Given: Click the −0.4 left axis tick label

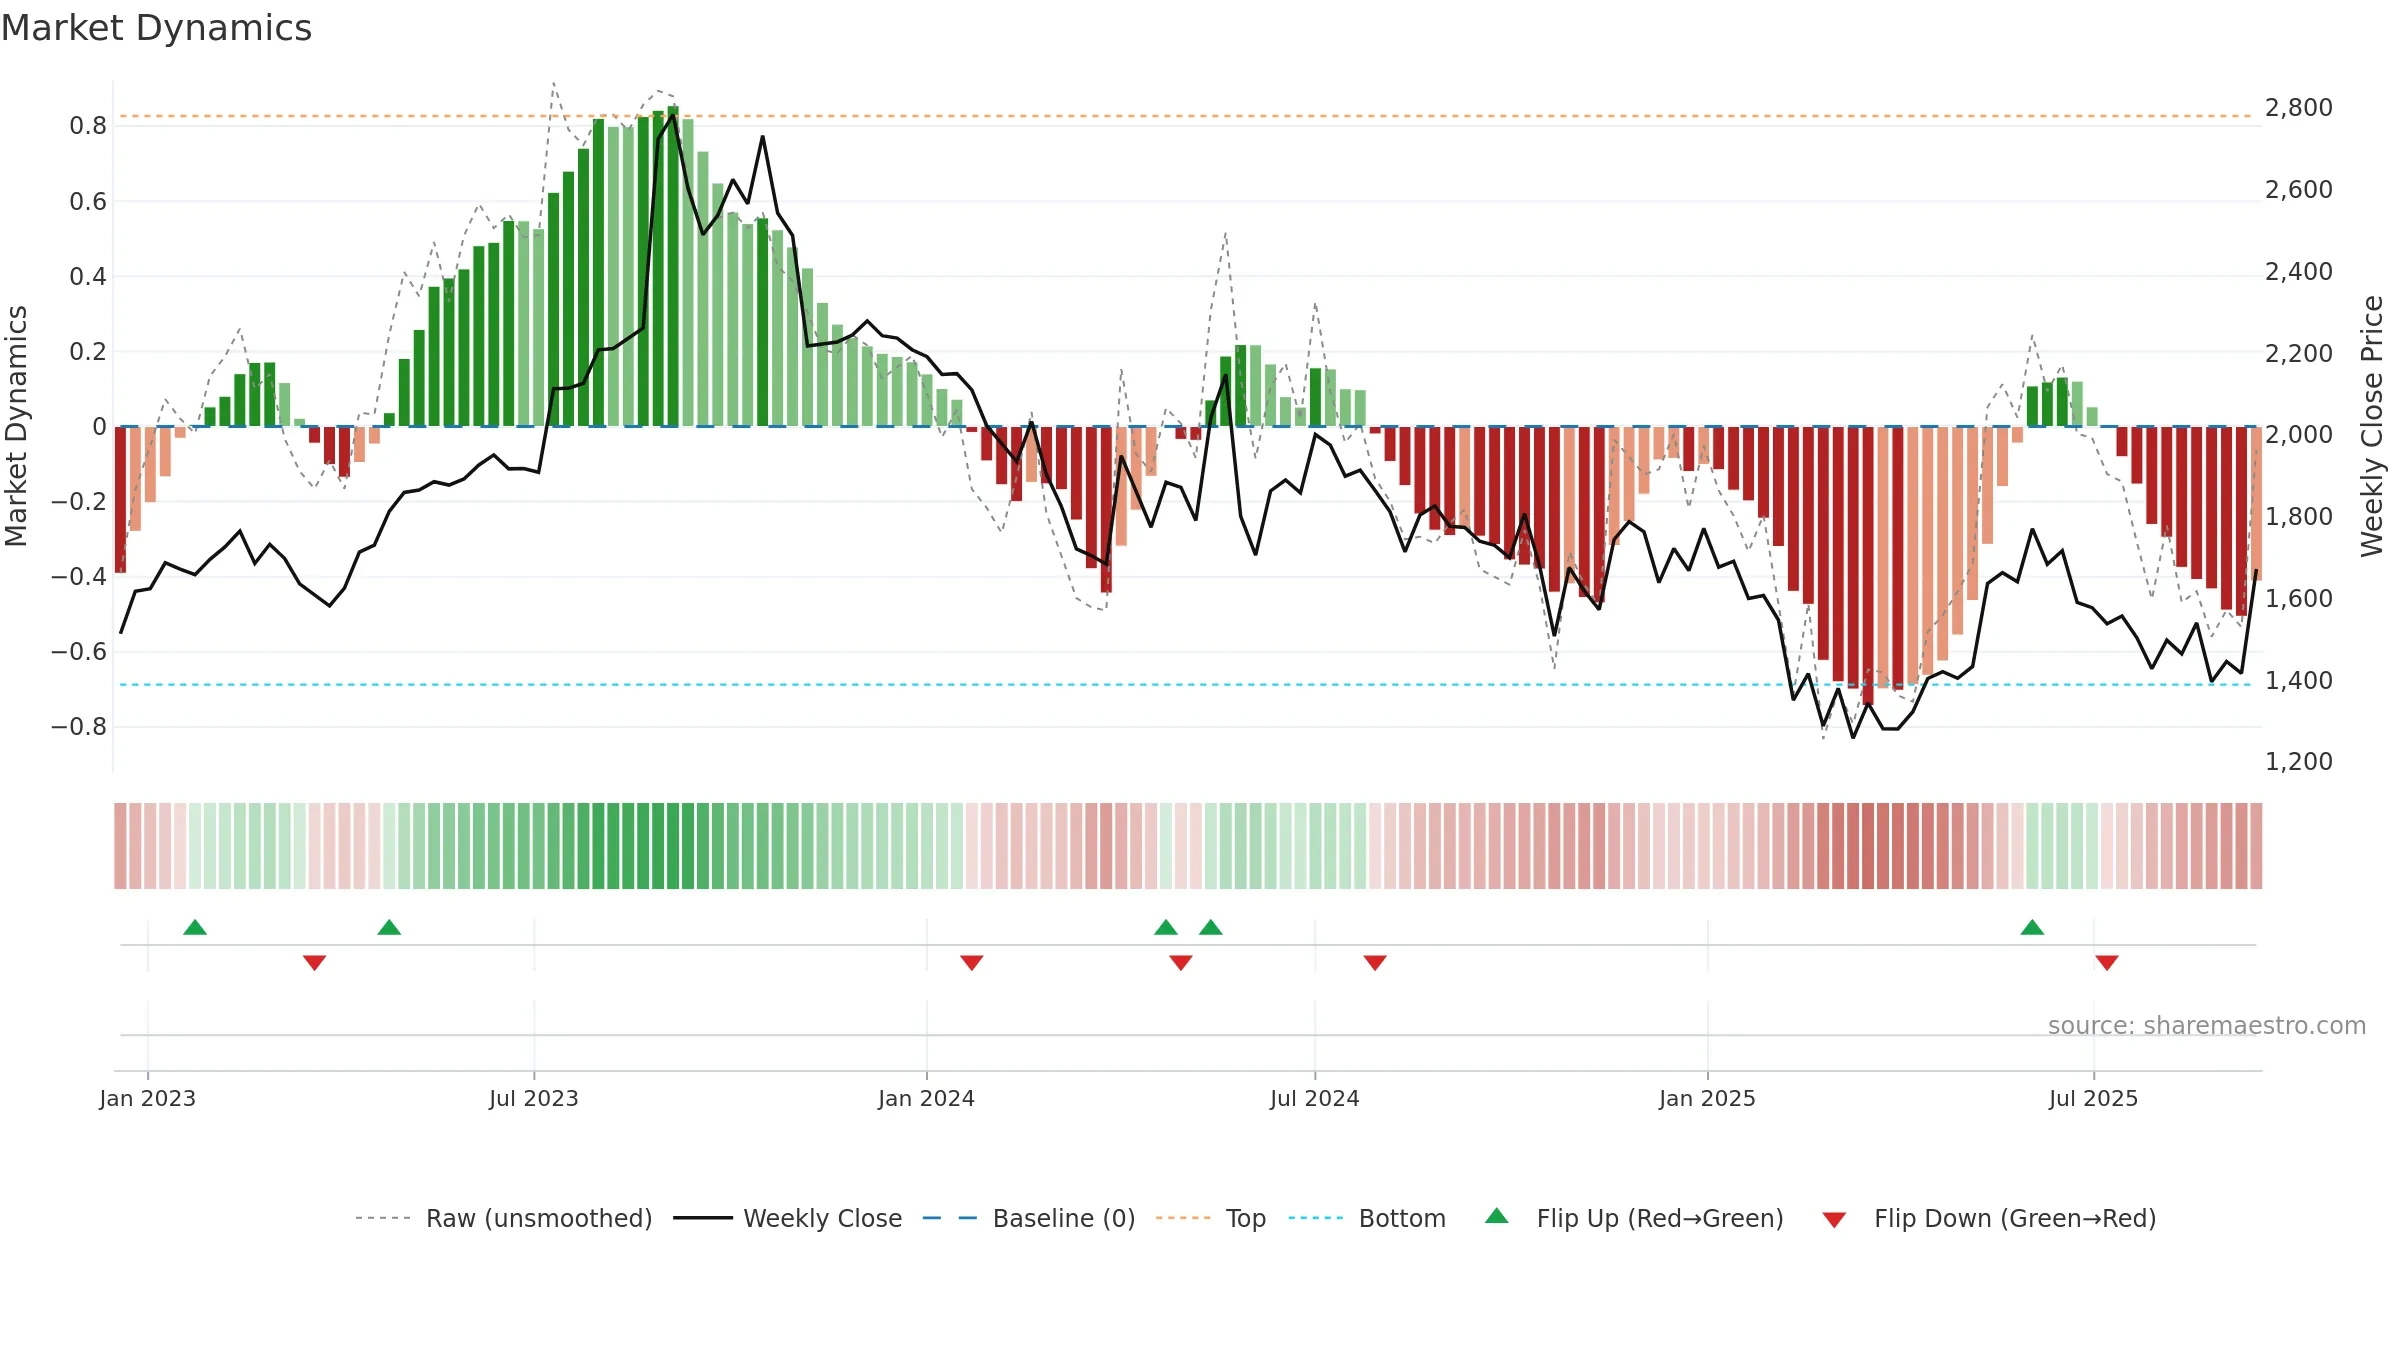Looking at the screenshot, I should click(x=79, y=576).
